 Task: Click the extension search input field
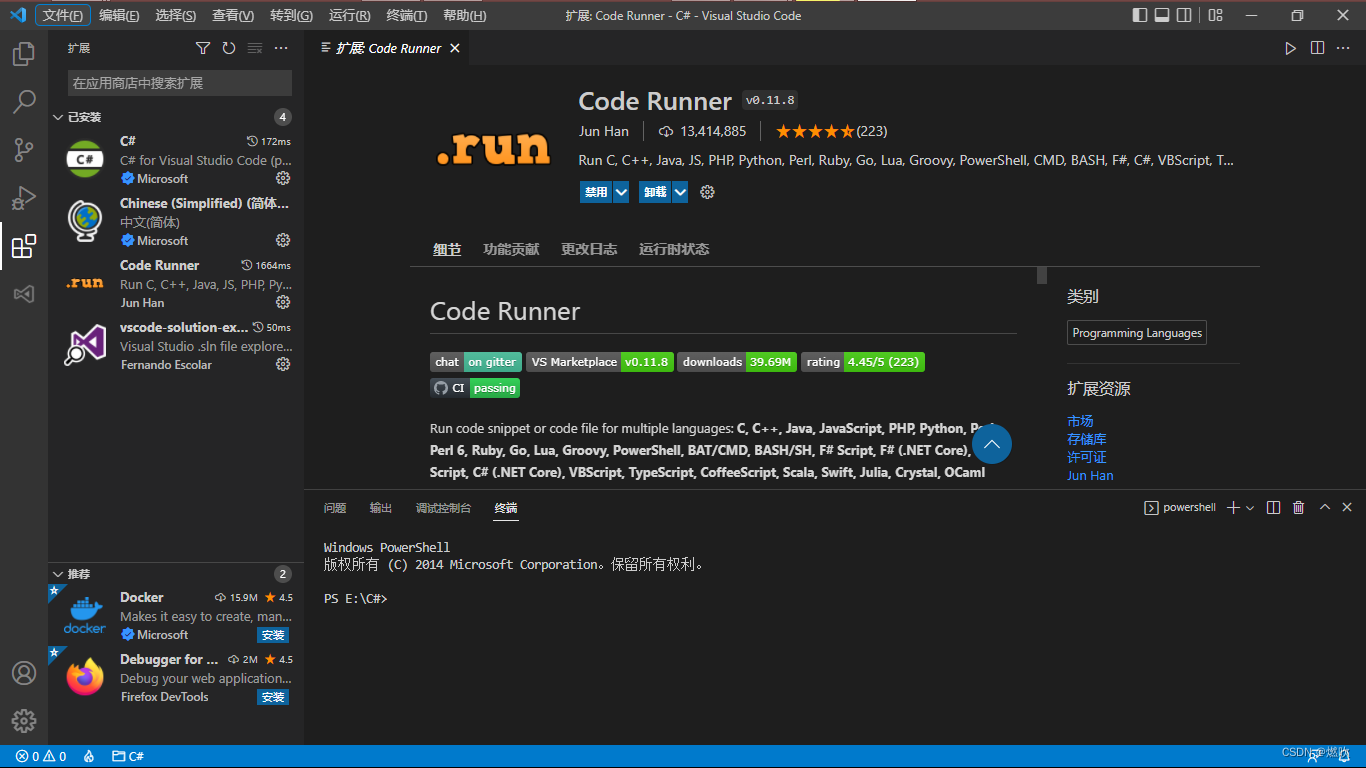(180, 83)
